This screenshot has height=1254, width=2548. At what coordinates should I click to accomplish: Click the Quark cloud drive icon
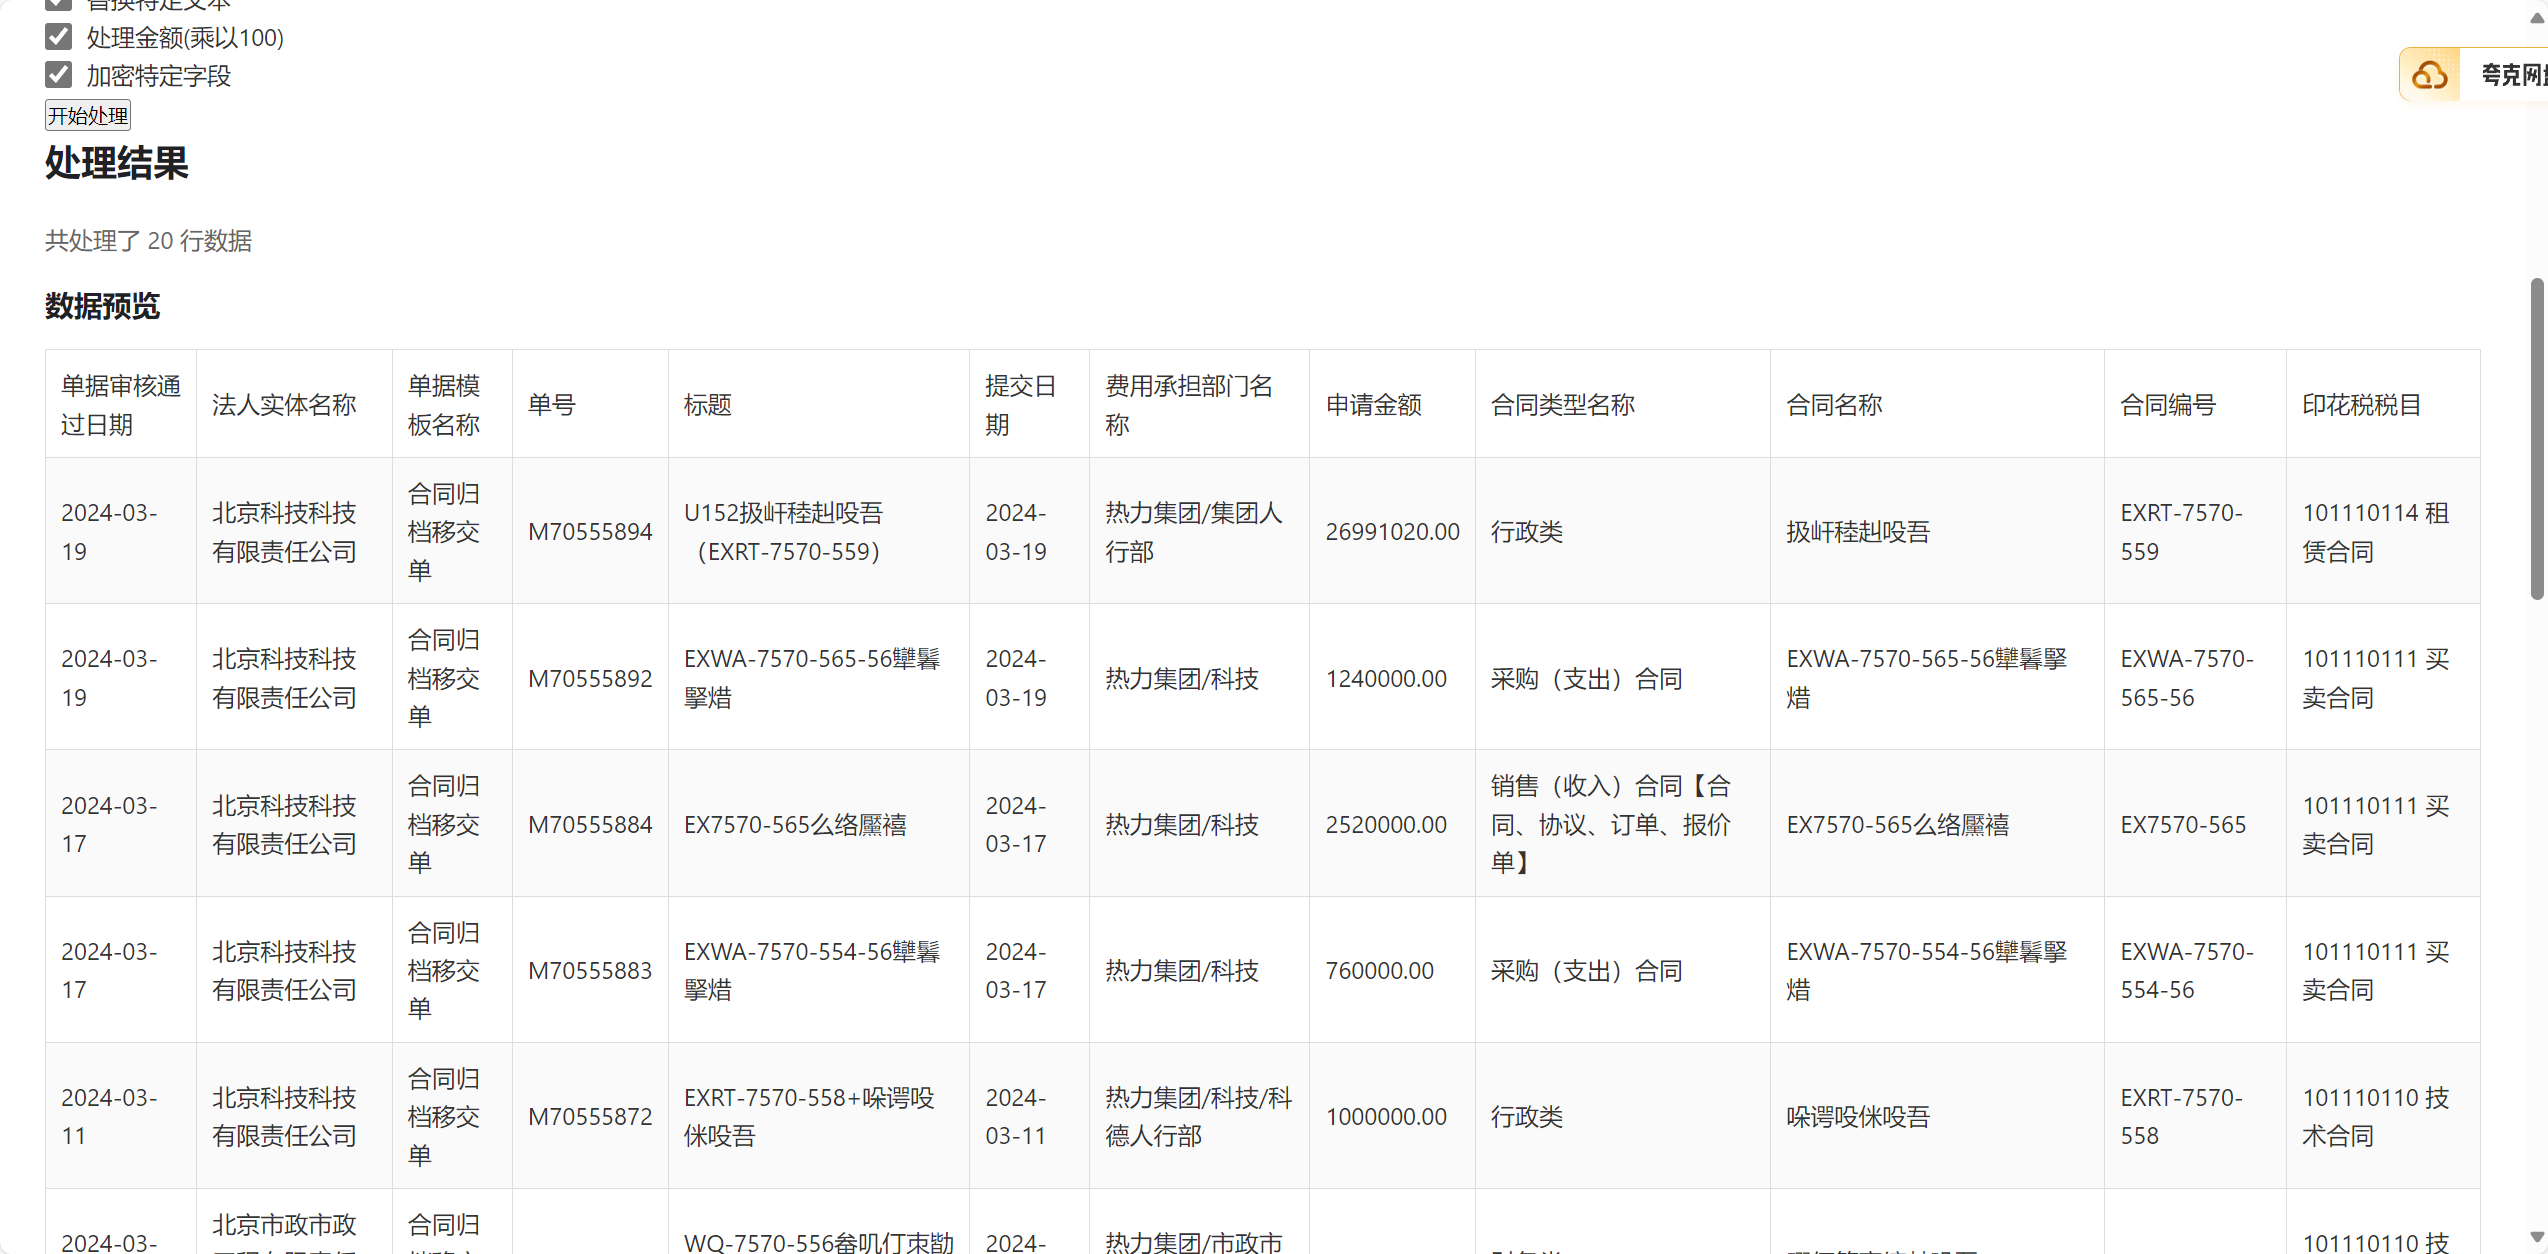[2430, 75]
